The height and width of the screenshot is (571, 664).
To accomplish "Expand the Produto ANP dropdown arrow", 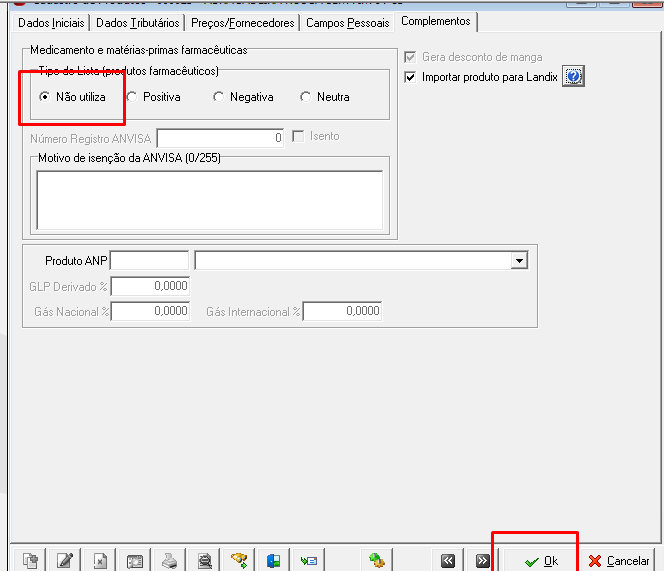I will 519,261.
